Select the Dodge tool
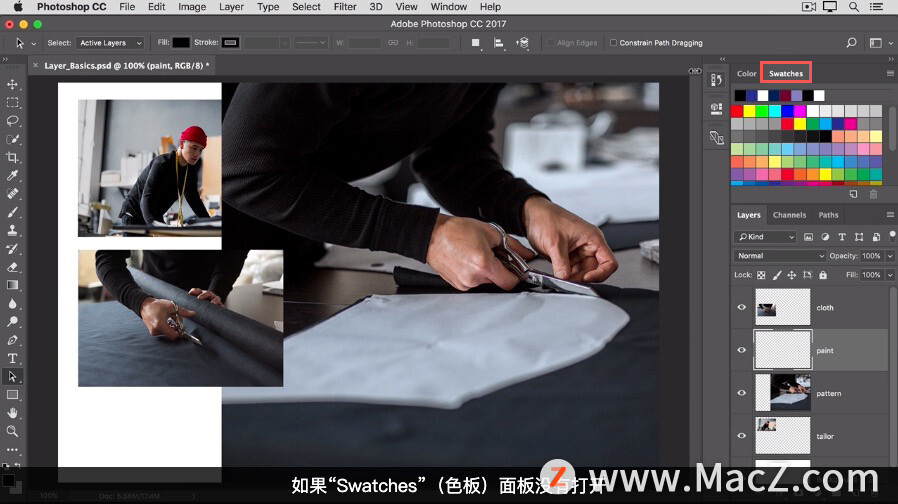898x504 pixels. point(12,322)
